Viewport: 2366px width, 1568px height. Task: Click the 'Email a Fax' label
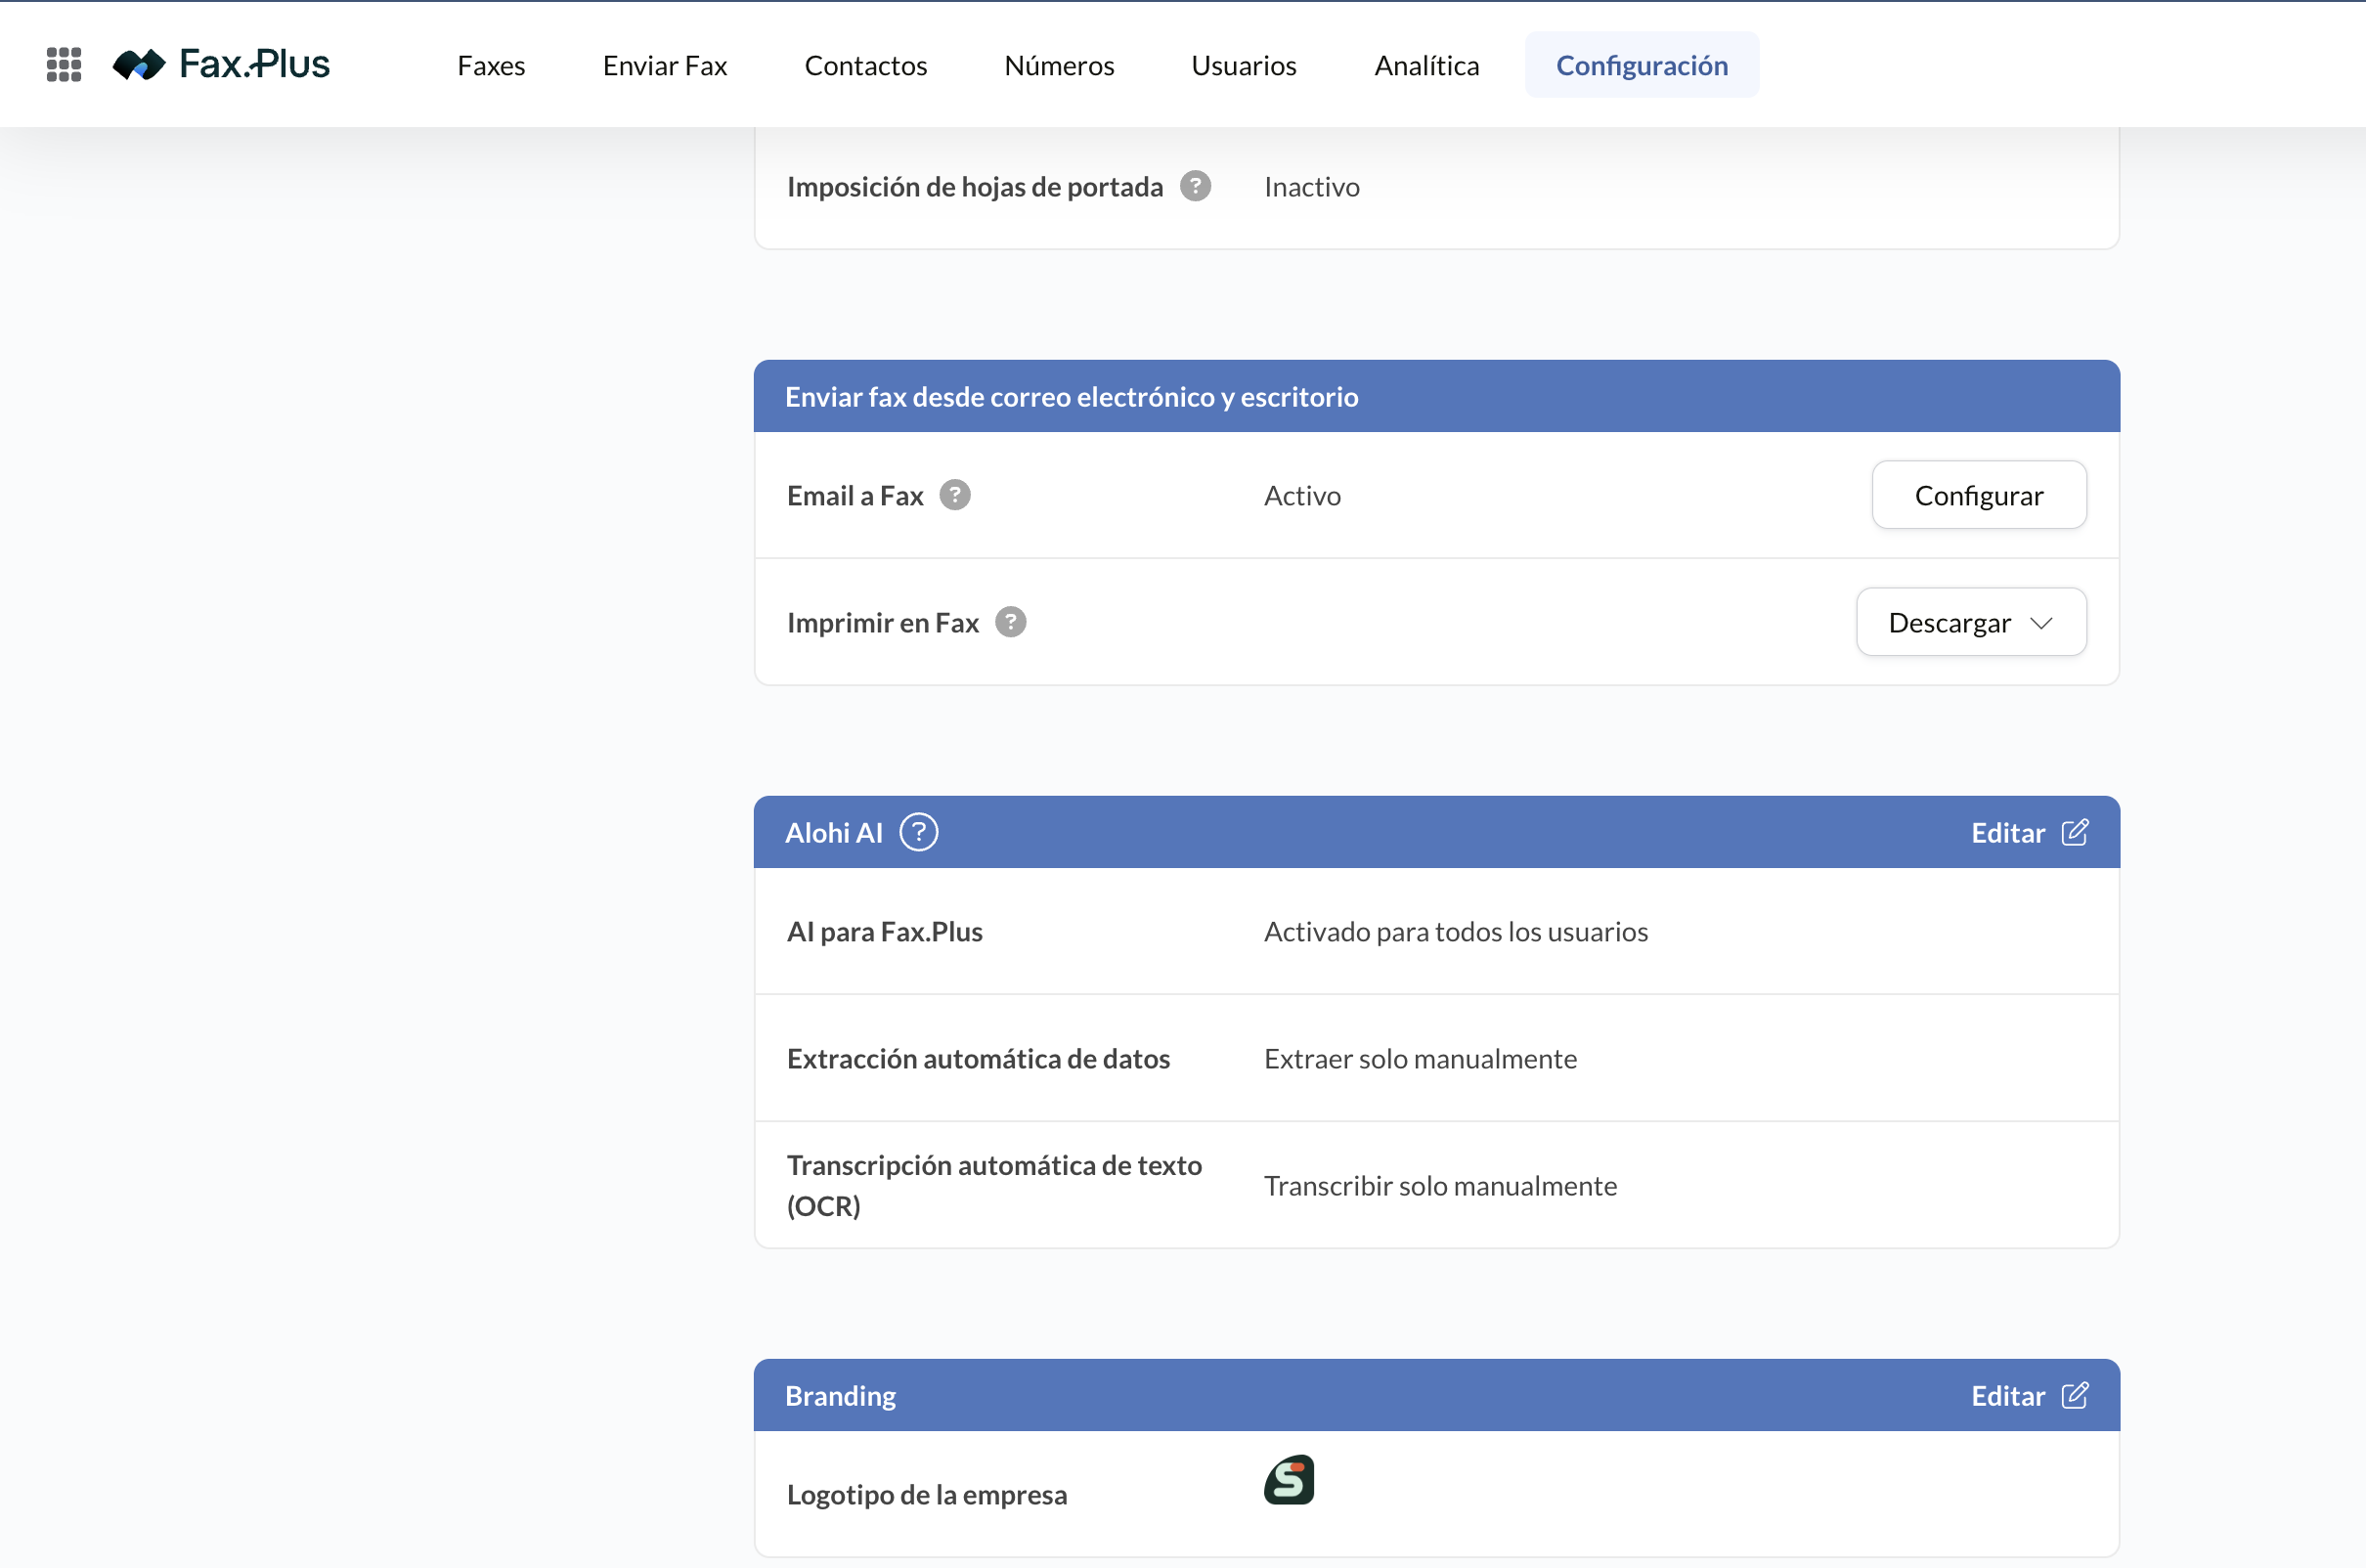click(x=855, y=496)
